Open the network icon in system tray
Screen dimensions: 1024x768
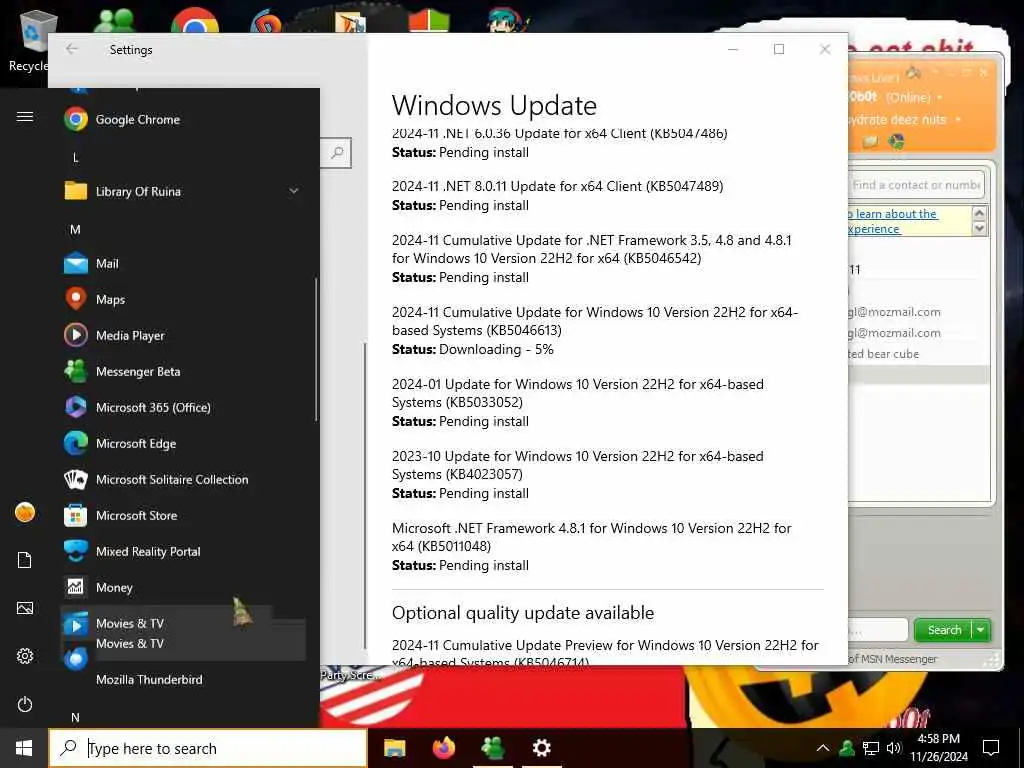pyautogui.click(x=871, y=748)
